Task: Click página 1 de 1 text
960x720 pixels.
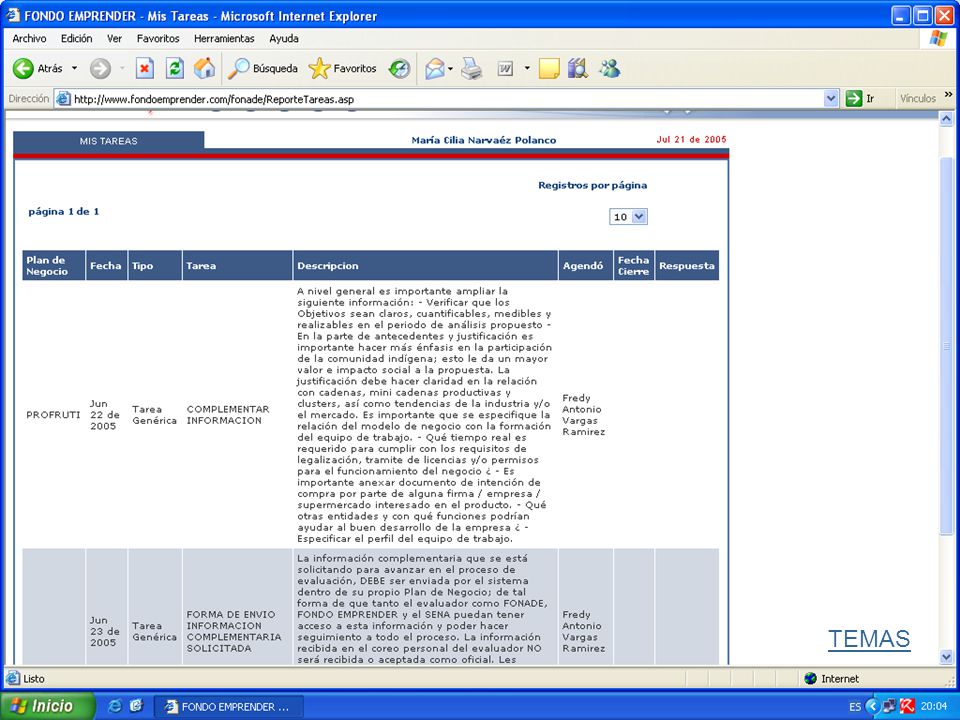Action: pyautogui.click(x=64, y=212)
